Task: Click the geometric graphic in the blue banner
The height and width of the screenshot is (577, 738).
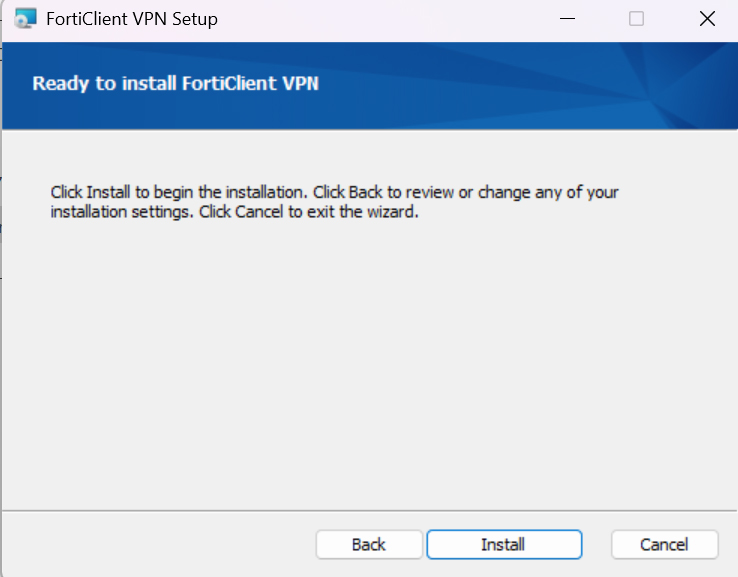Action: 640,85
